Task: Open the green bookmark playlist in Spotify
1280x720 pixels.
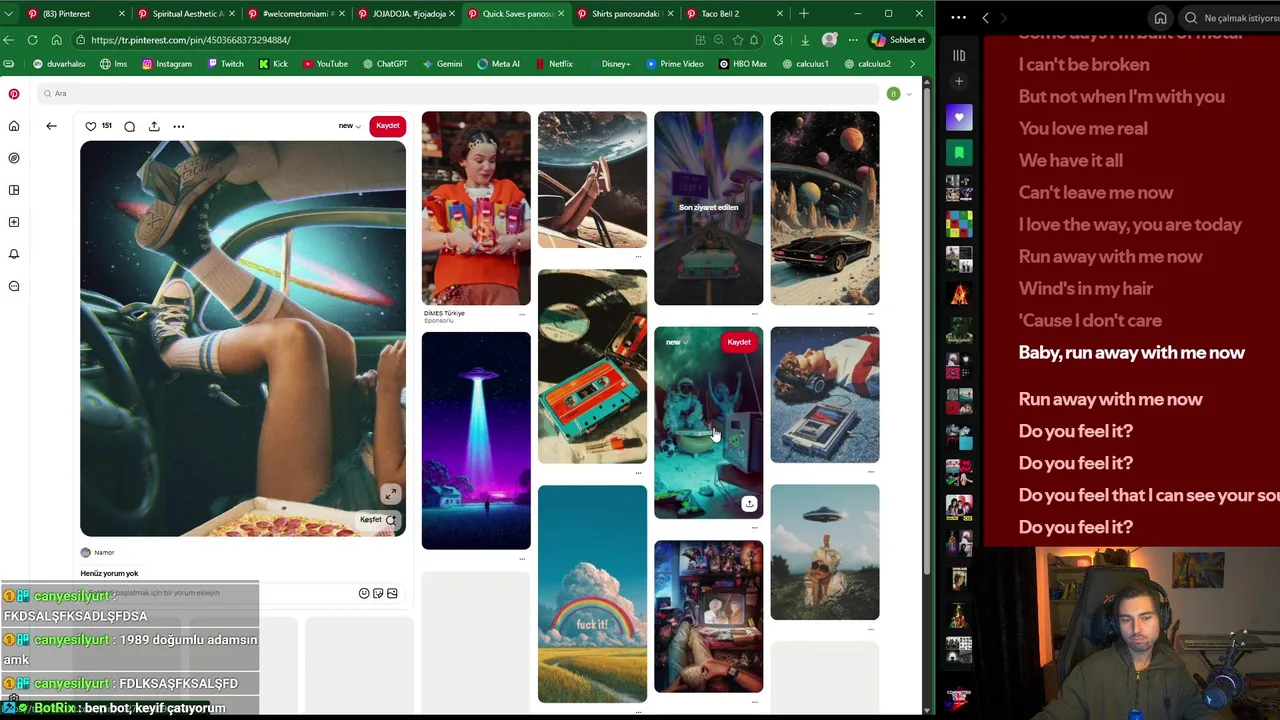Action: click(959, 153)
